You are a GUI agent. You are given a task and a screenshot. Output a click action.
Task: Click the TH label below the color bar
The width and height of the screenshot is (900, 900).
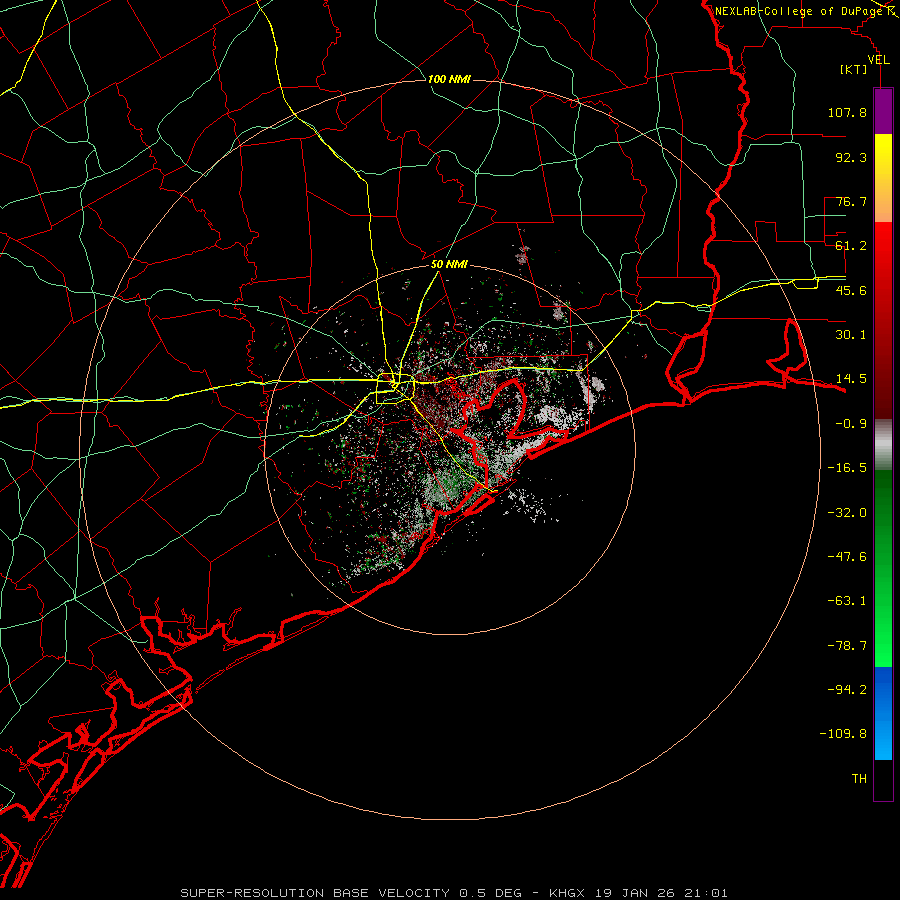pyautogui.click(x=859, y=779)
